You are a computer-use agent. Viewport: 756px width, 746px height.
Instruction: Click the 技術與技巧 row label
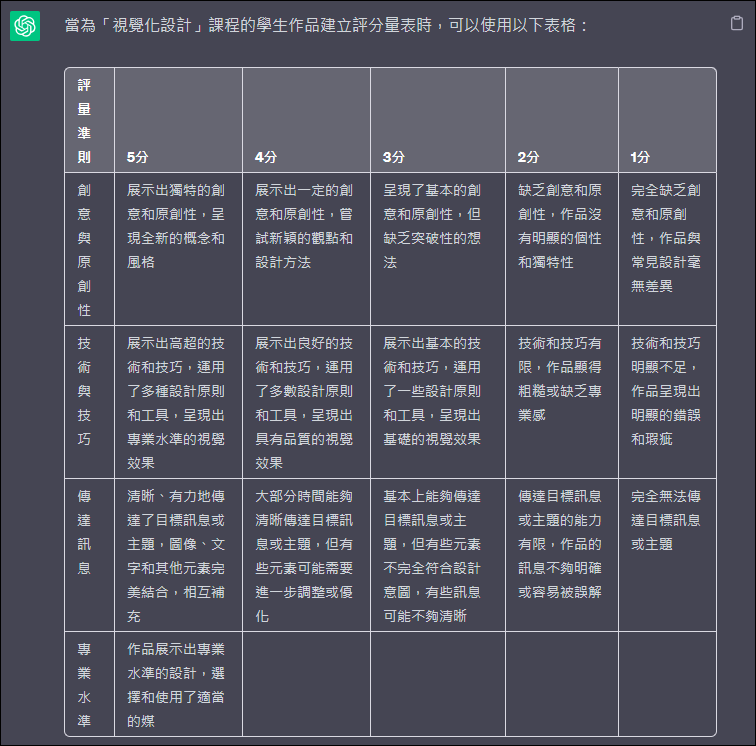pos(90,402)
